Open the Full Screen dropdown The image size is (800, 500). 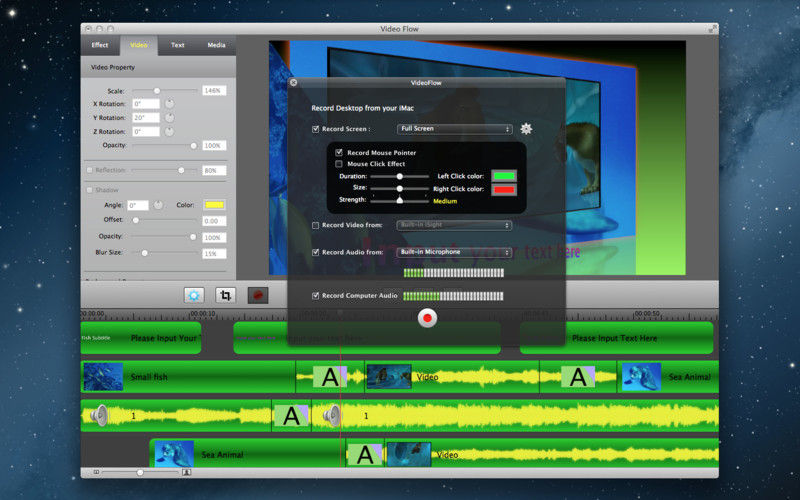(x=454, y=129)
